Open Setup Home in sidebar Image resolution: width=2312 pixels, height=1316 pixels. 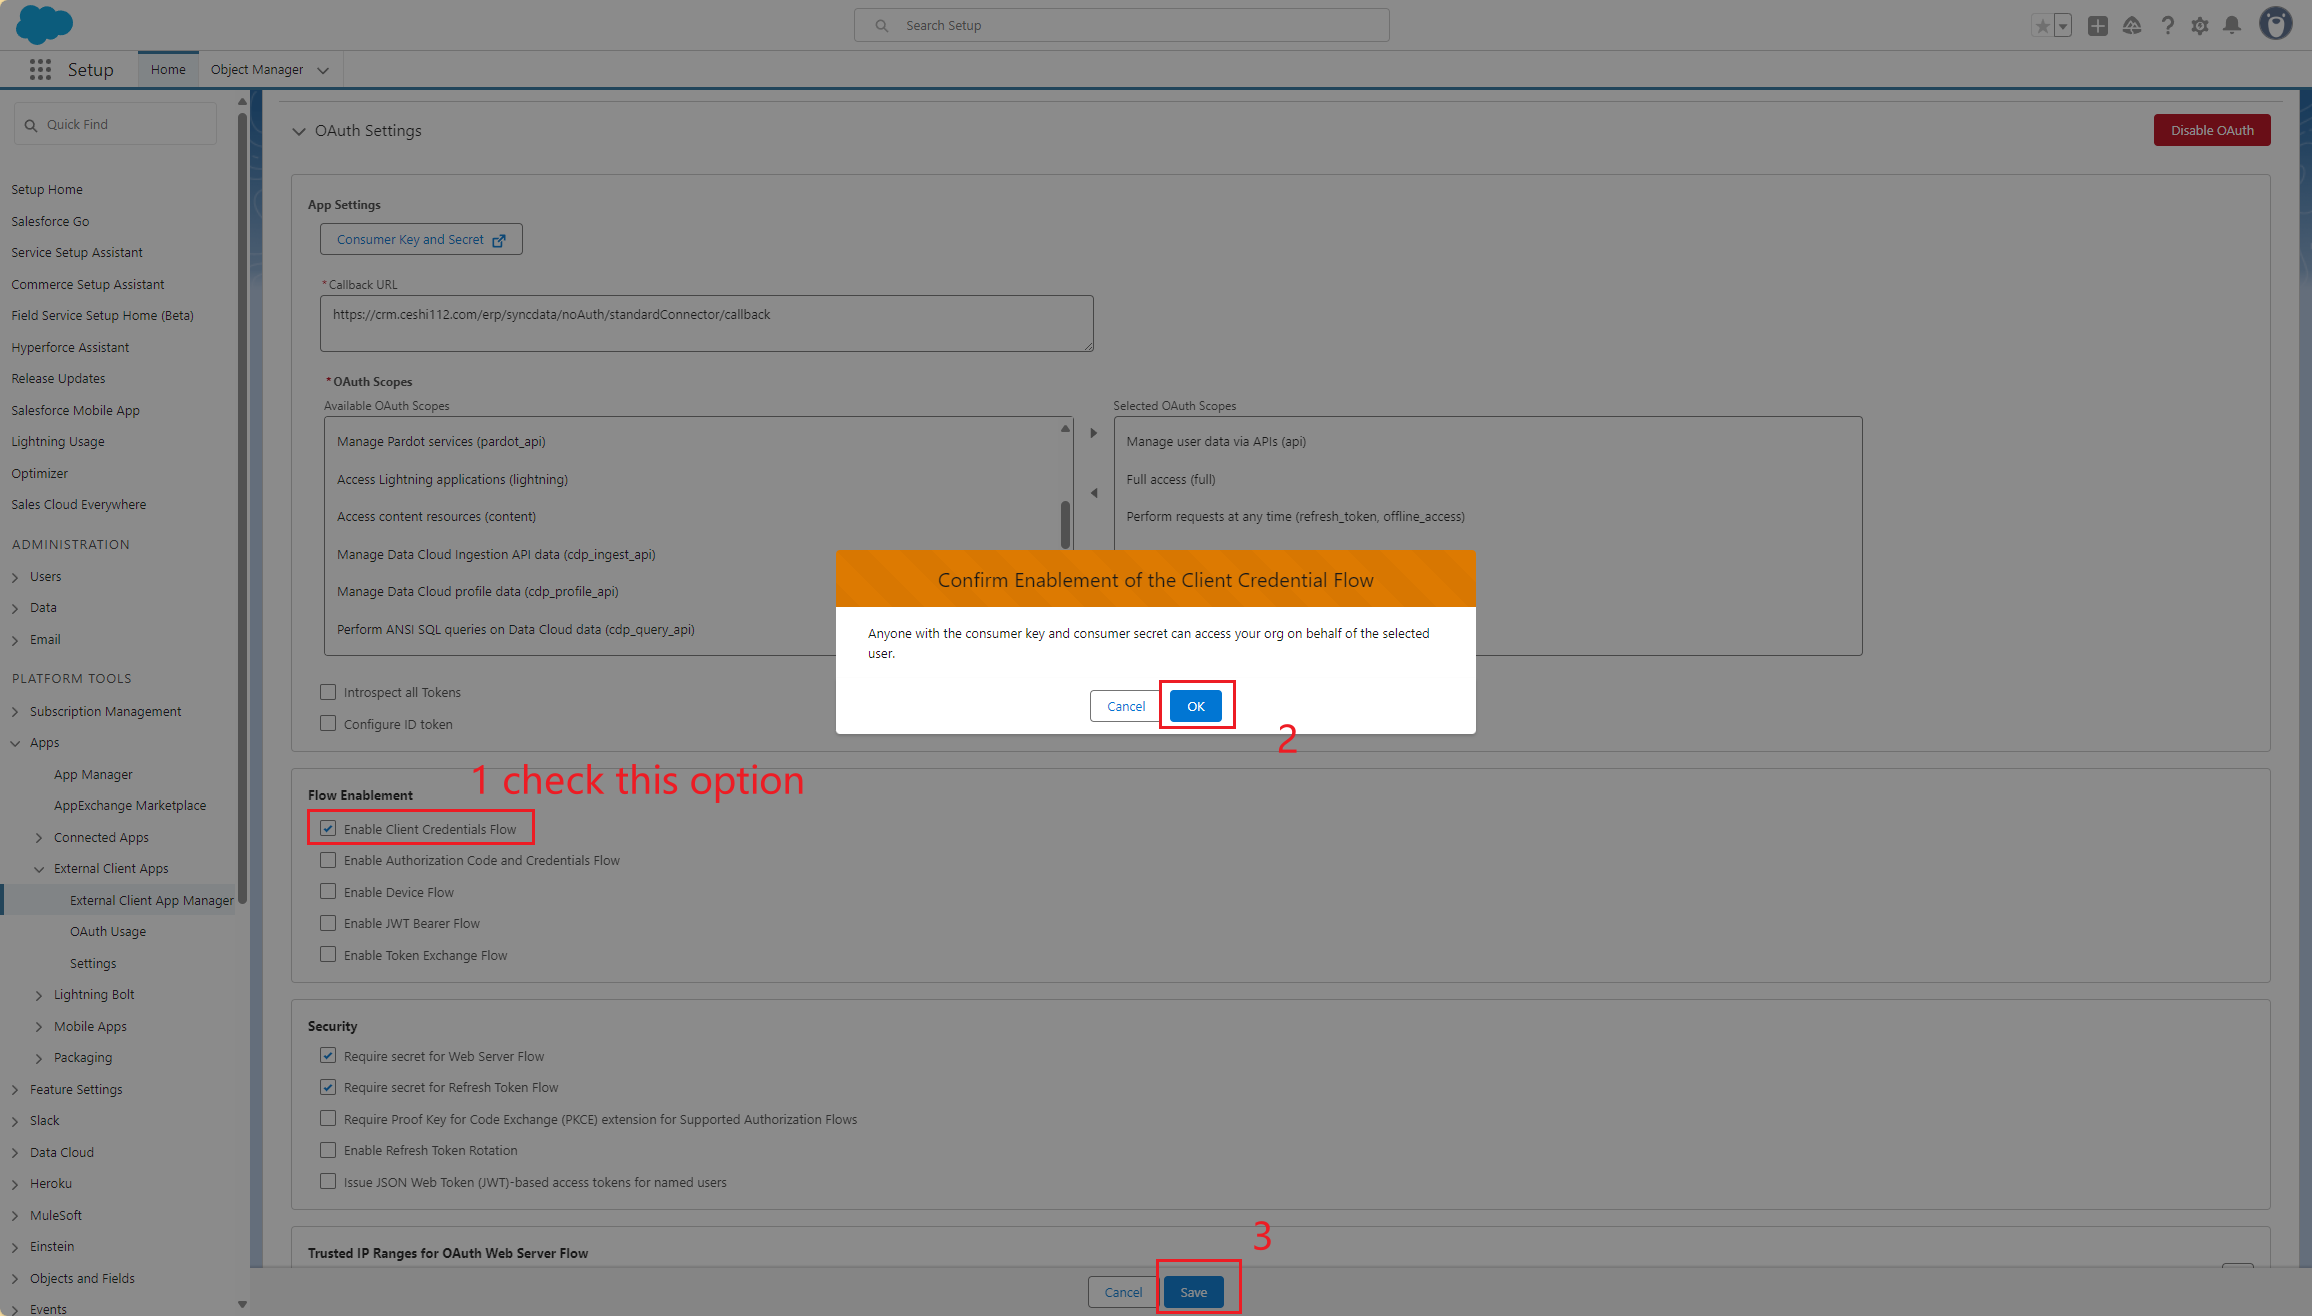tap(47, 189)
